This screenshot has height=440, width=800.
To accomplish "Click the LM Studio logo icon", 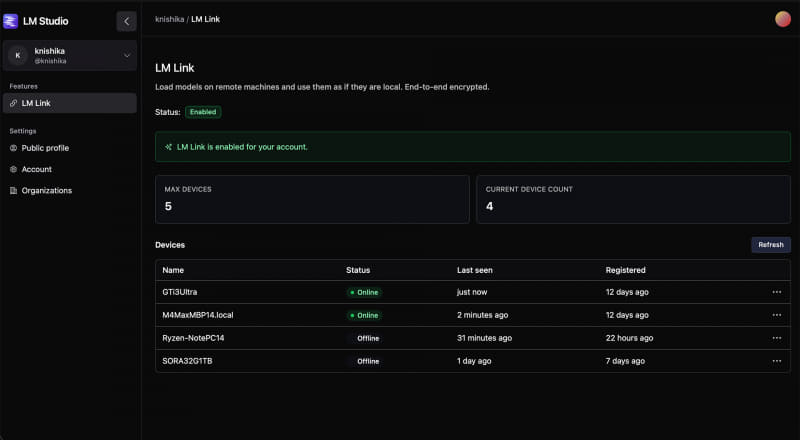I will click(11, 21).
